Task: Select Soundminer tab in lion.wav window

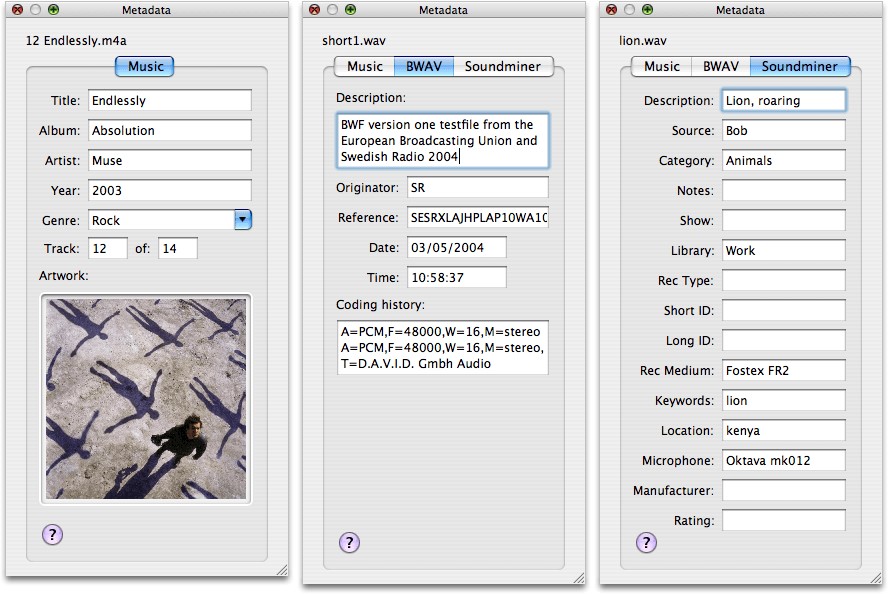Action: (800, 66)
